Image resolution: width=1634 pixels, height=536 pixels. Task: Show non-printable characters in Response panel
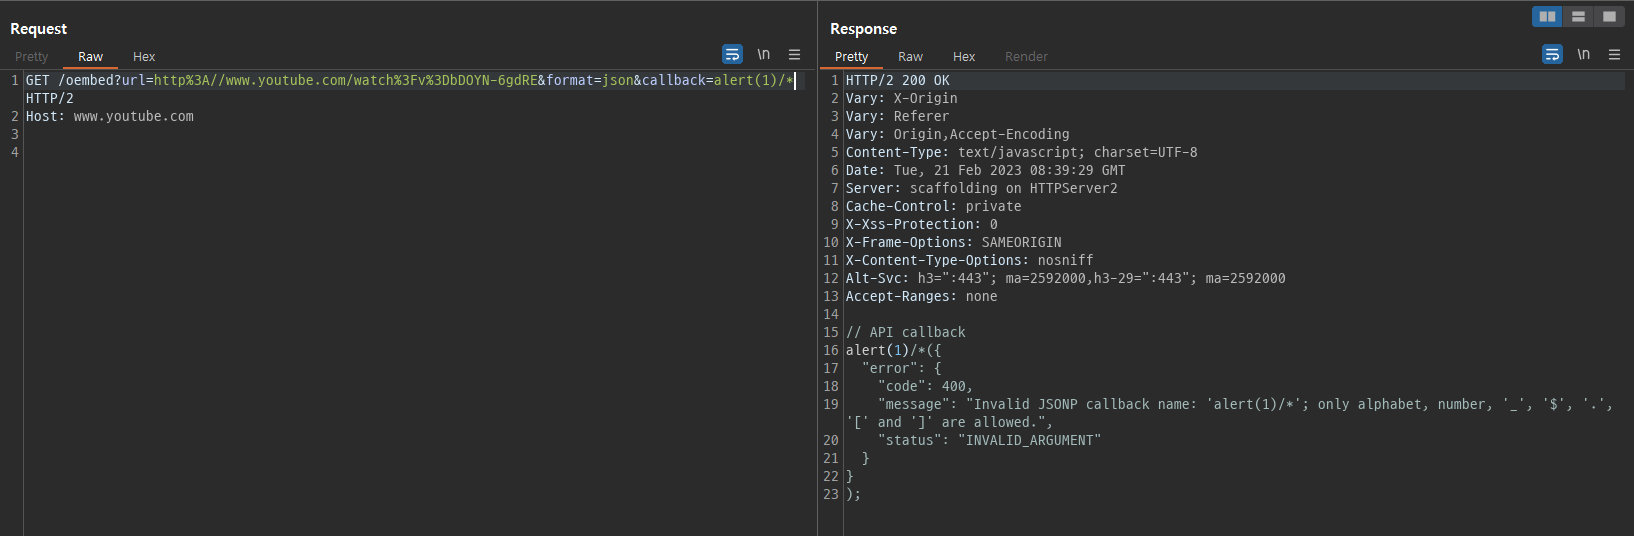point(1583,54)
